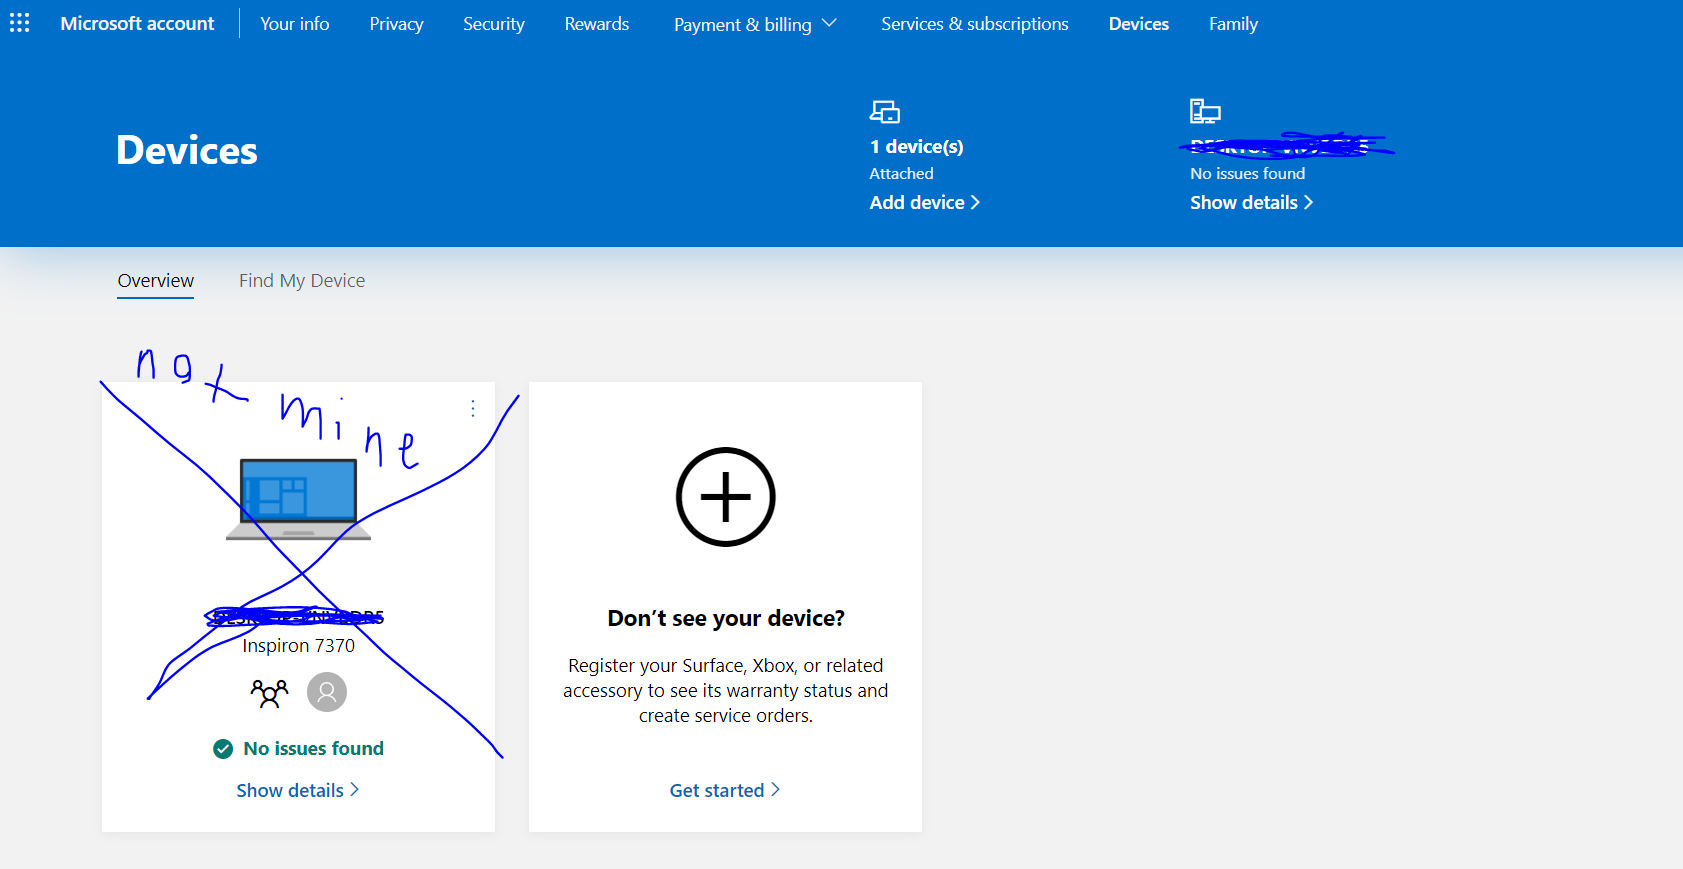Viewport: 1683px width, 869px height.
Task: Expand the Payment & billing dropdown
Action: point(755,24)
